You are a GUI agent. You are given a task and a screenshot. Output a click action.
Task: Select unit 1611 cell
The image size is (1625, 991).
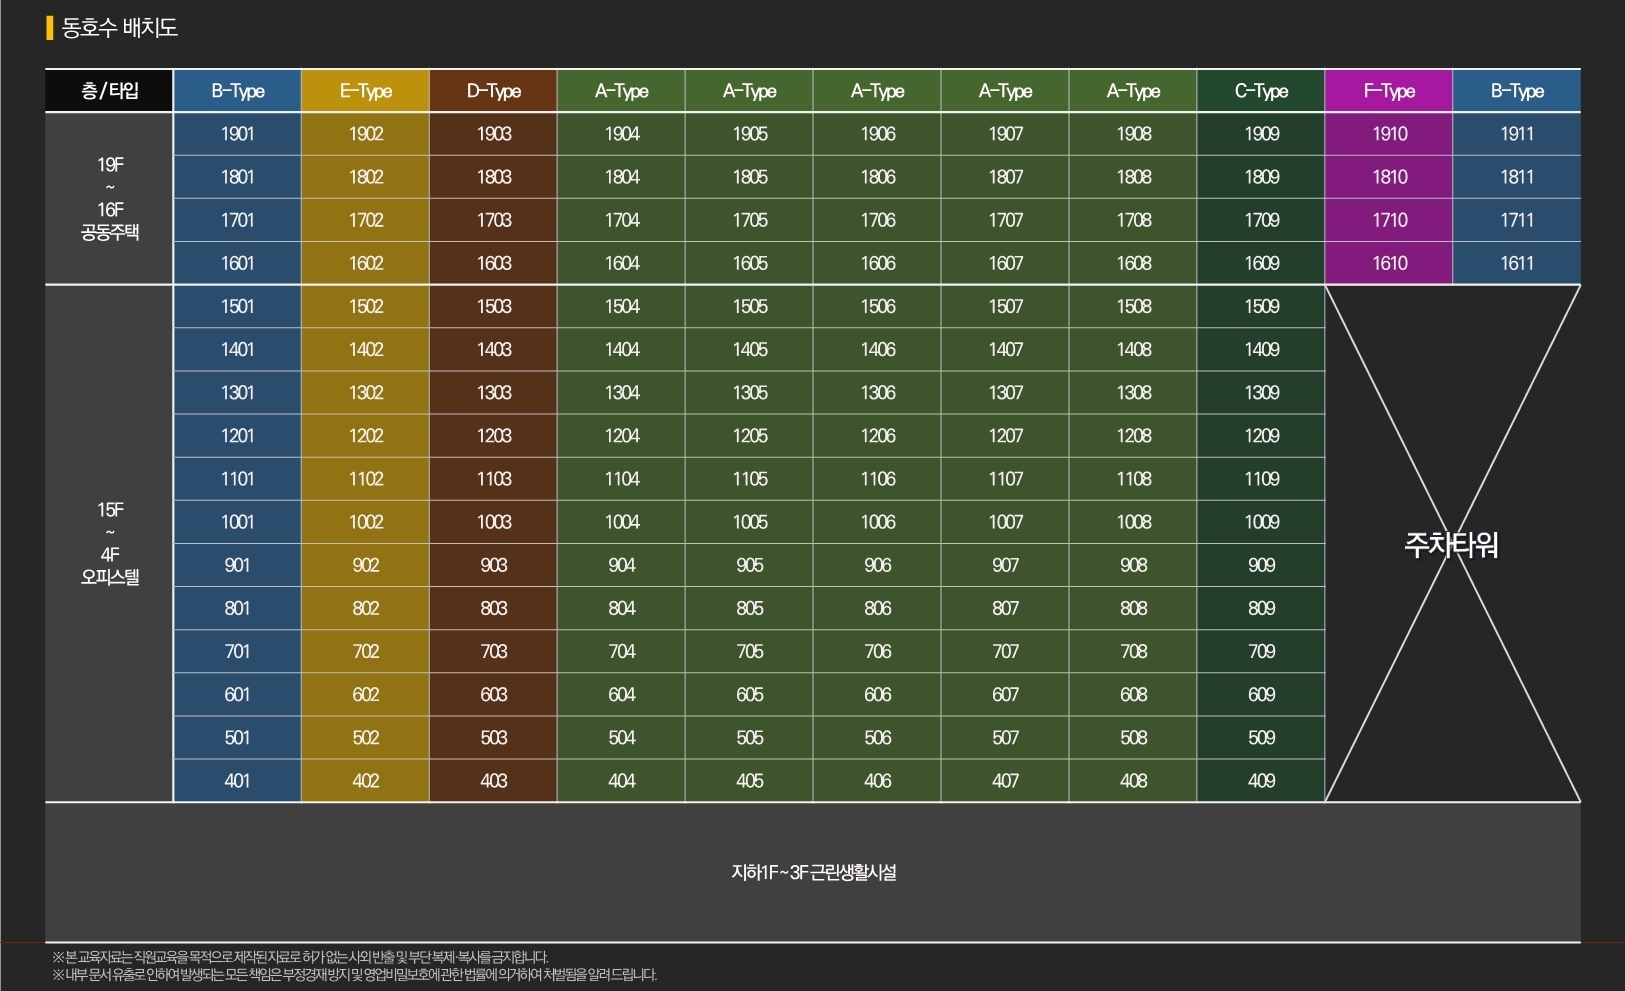pyautogui.click(x=1516, y=263)
